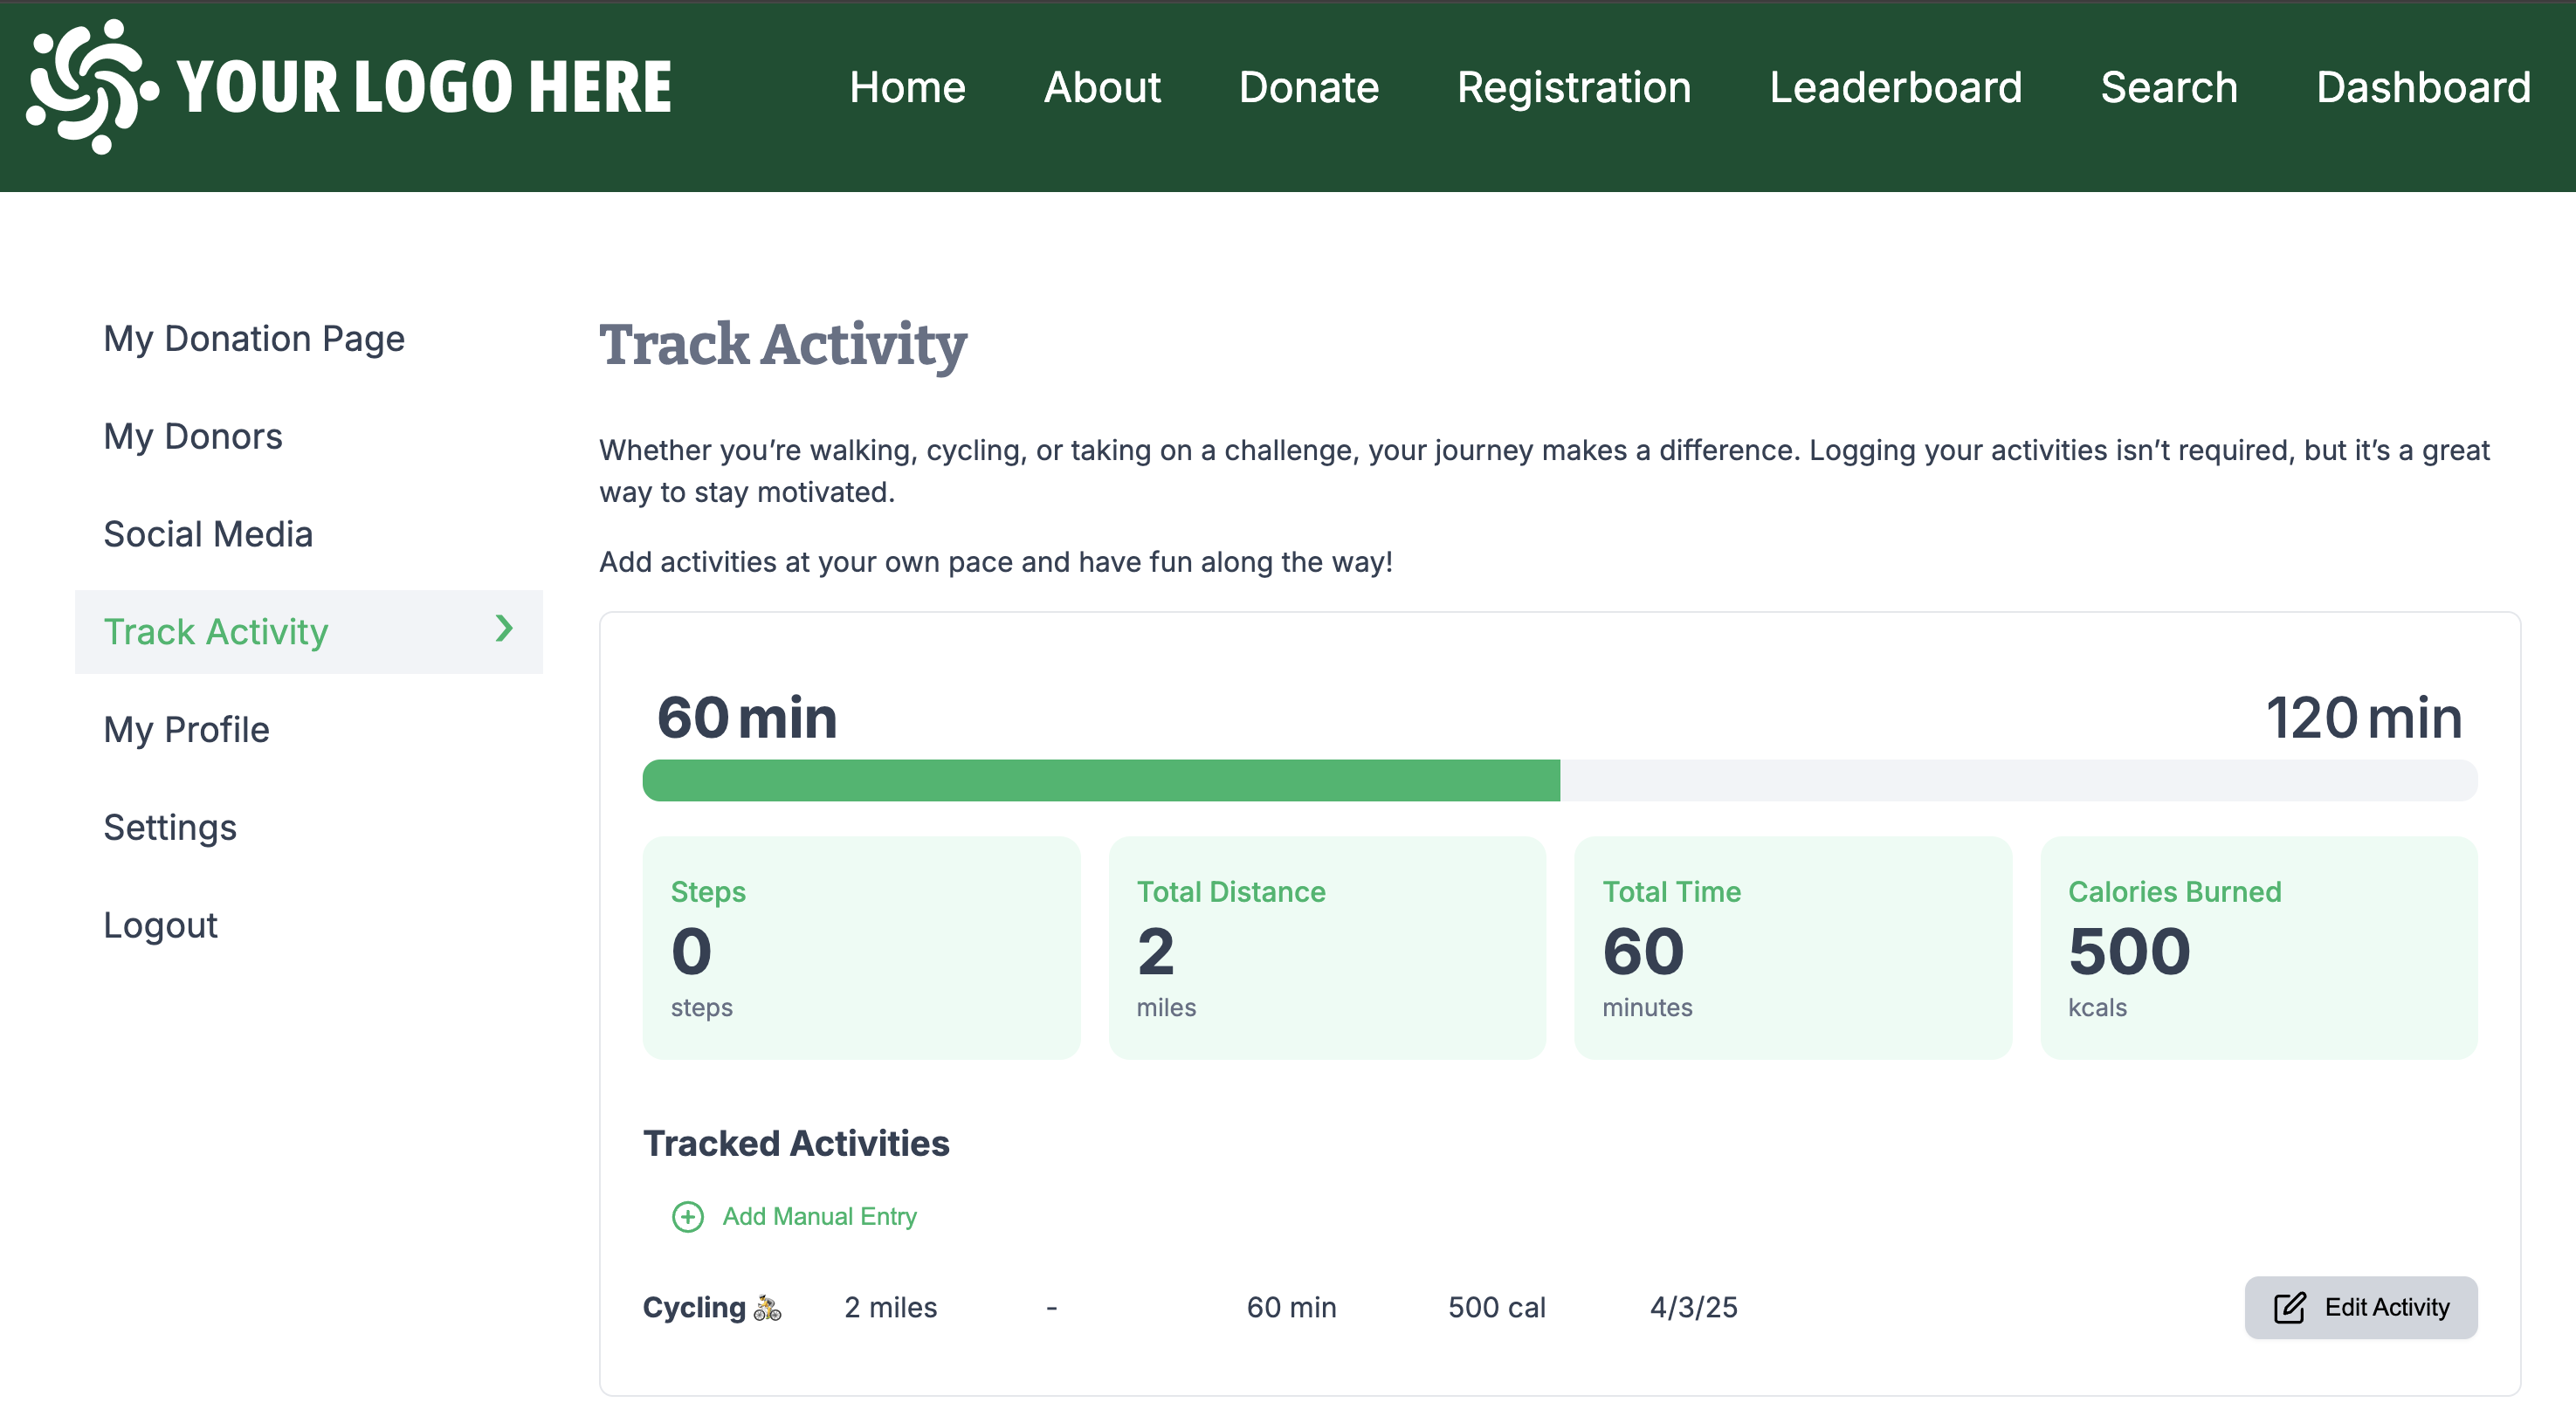Select My Donors in the sidebar

193,436
